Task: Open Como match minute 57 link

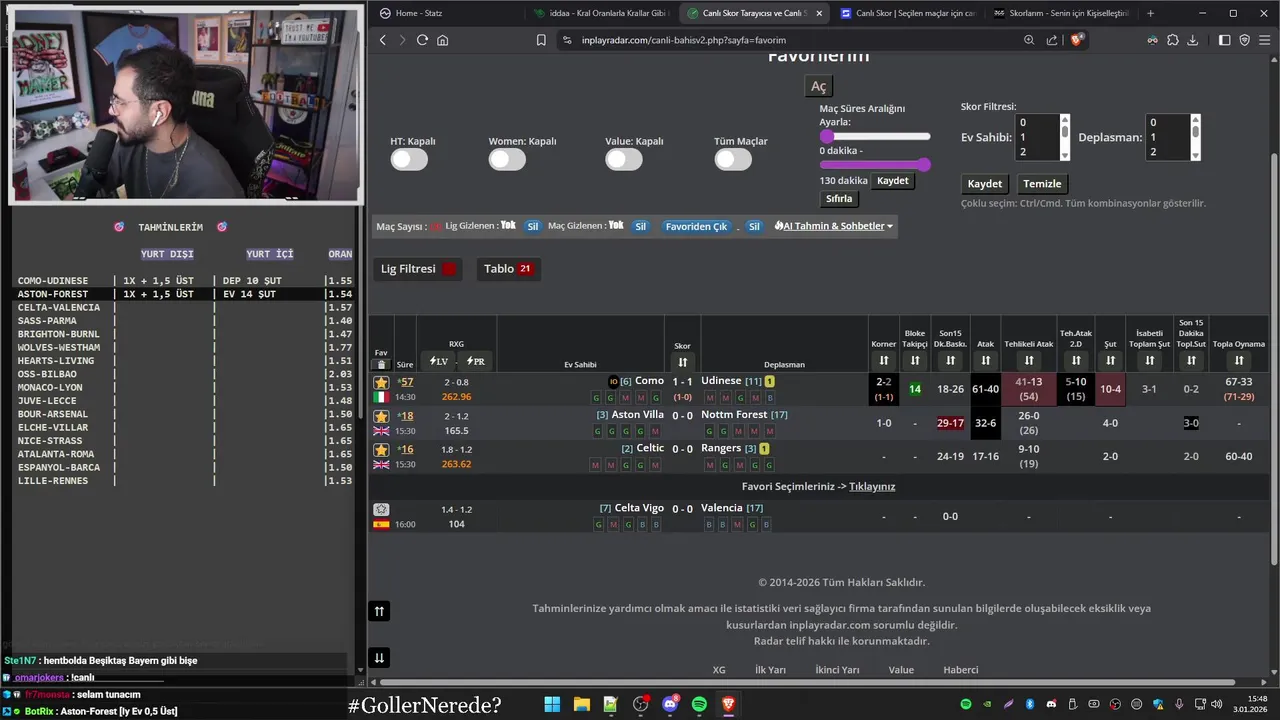Action: [405, 382]
